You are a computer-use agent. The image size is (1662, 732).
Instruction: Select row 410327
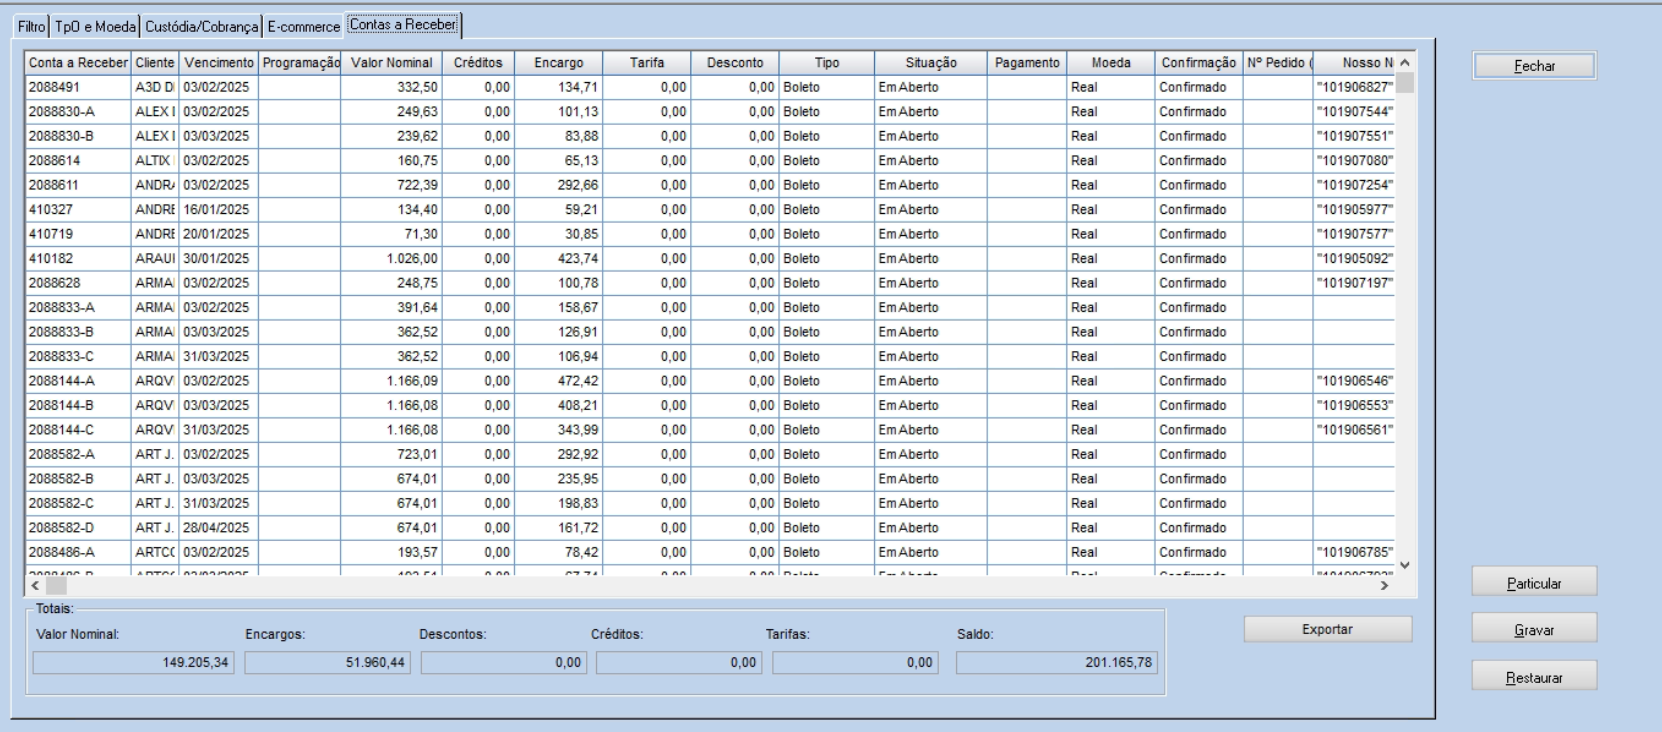pyautogui.click(x=710, y=210)
